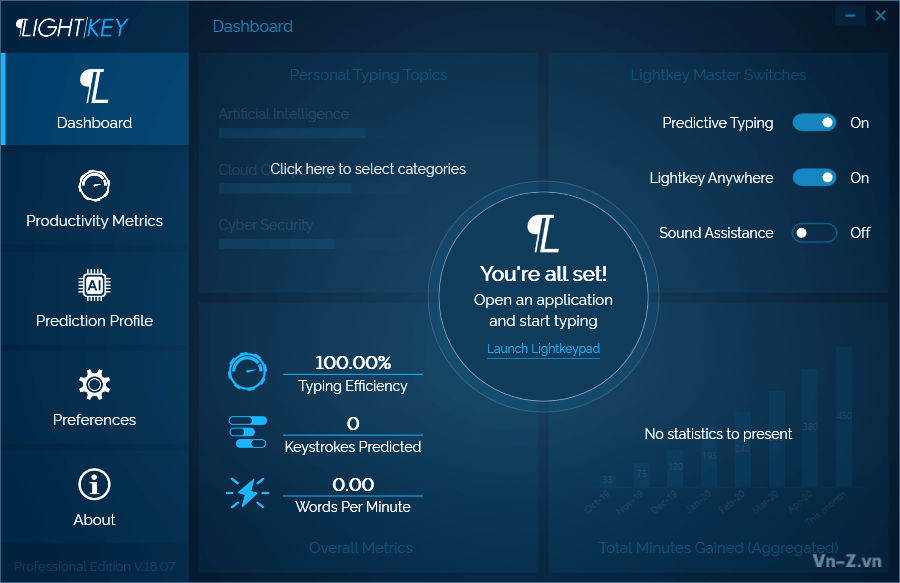Go to the Productivity Metrics label in the sidebar
Screen dimensions: 900x583
click(x=94, y=221)
